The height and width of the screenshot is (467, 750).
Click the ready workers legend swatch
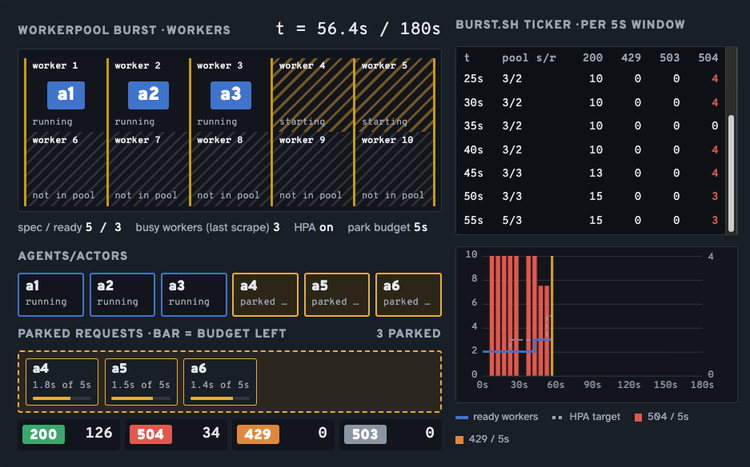point(462,417)
